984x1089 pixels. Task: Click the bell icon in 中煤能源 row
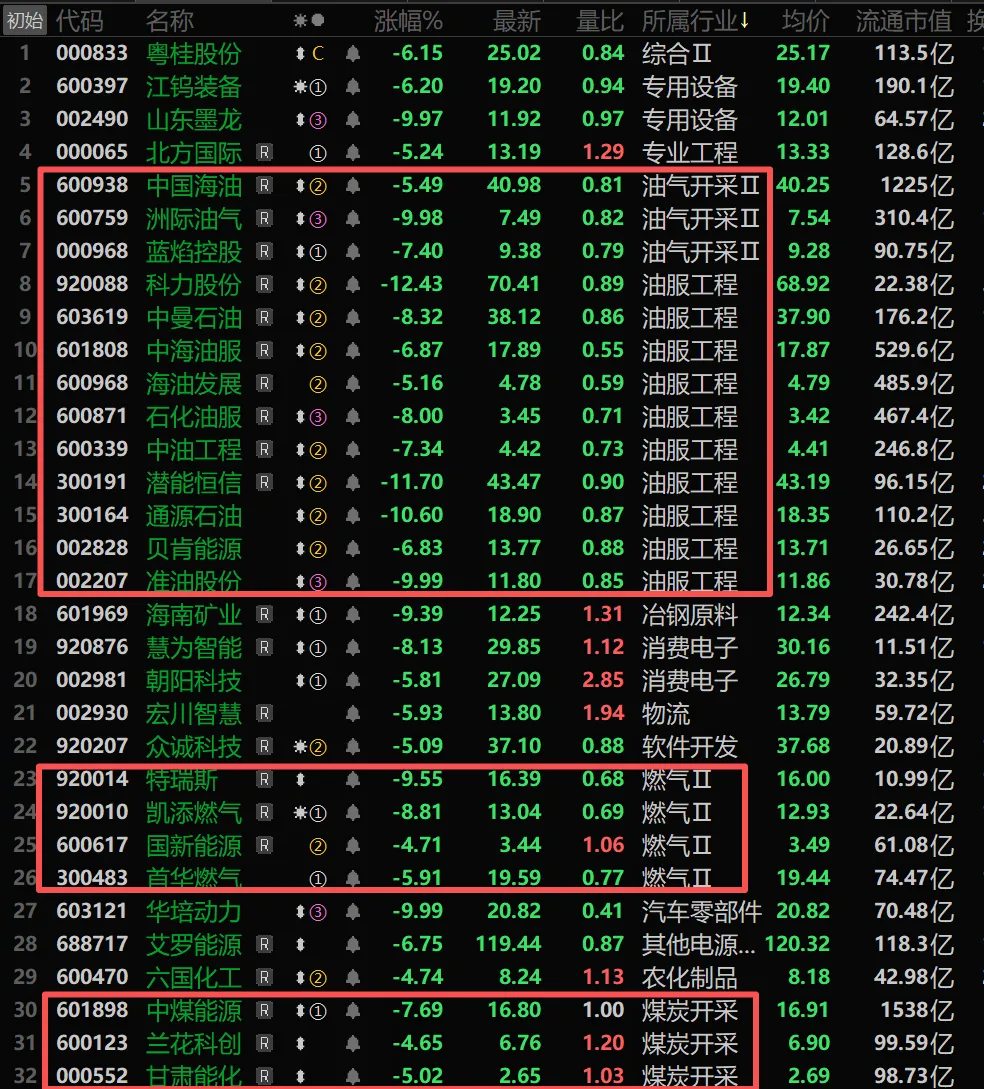pos(353,1011)
